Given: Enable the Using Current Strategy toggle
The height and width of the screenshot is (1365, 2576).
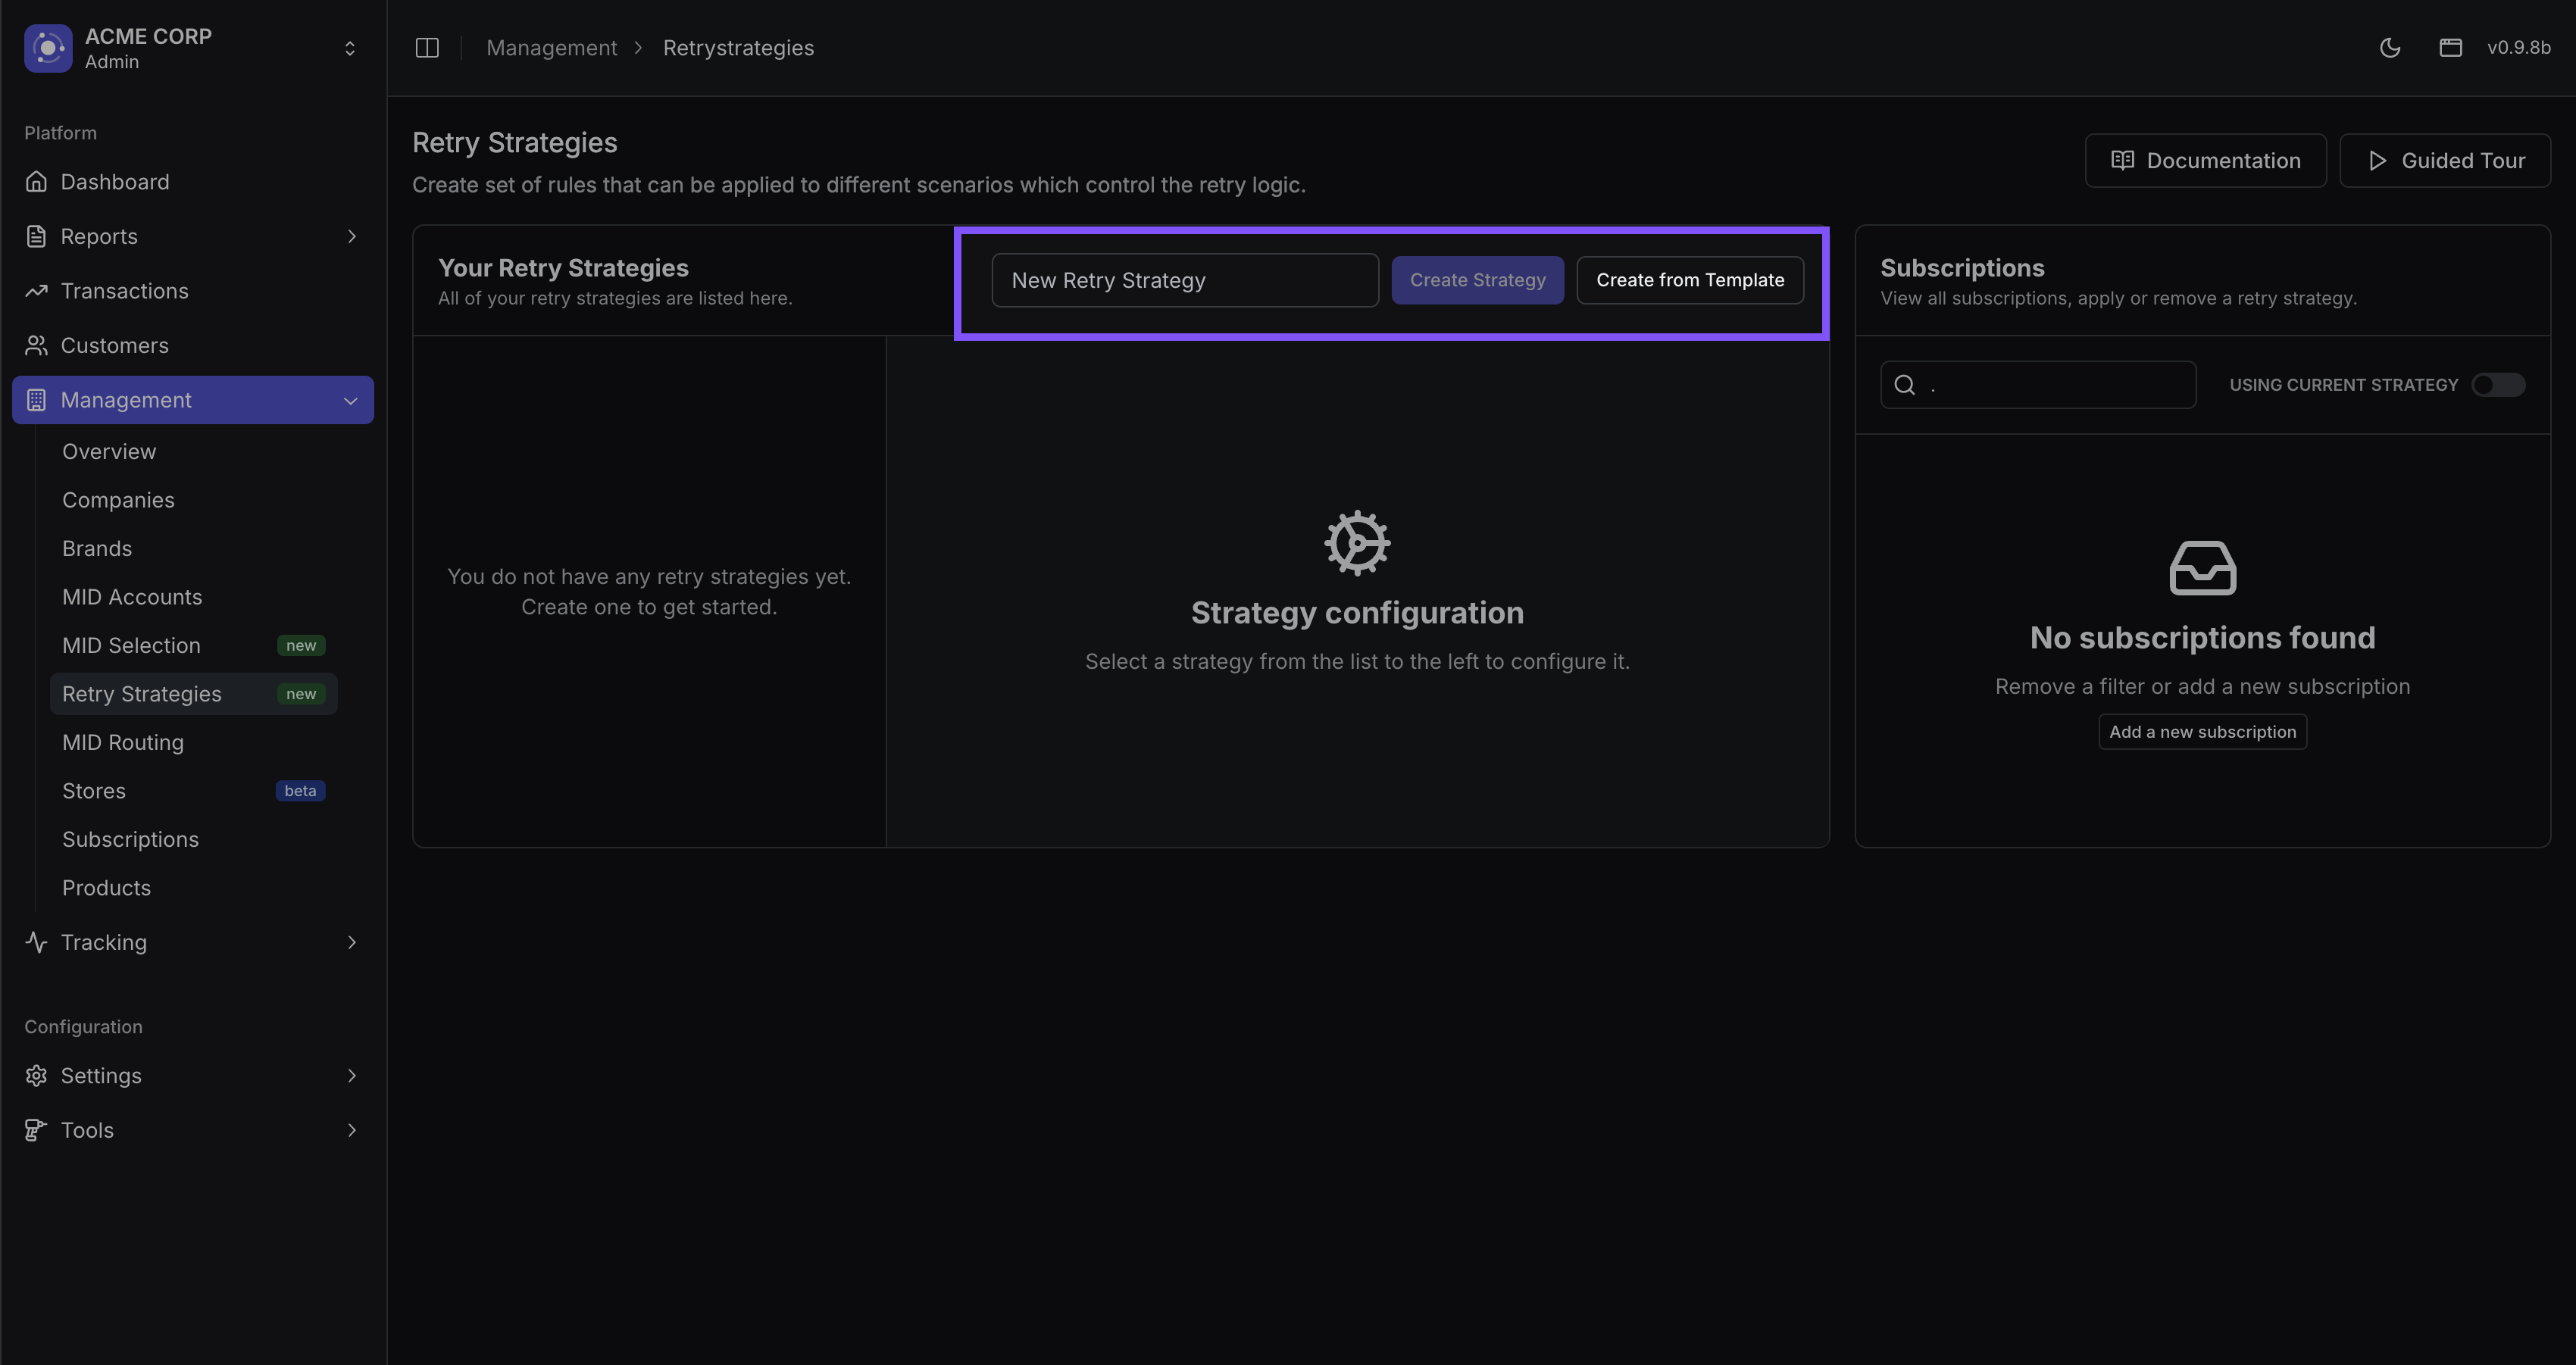Looking at the screenshot, I should click(x=2497, y=385).
